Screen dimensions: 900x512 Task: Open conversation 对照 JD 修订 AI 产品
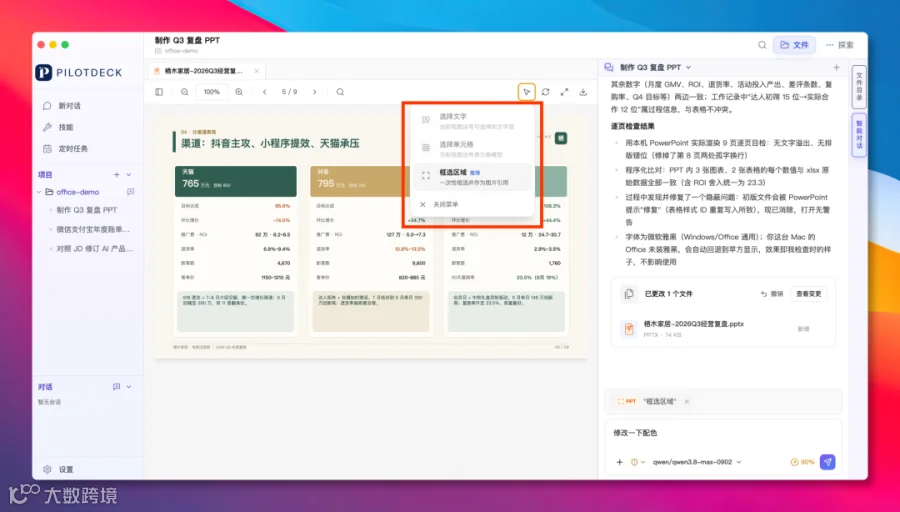coord(94,249)
